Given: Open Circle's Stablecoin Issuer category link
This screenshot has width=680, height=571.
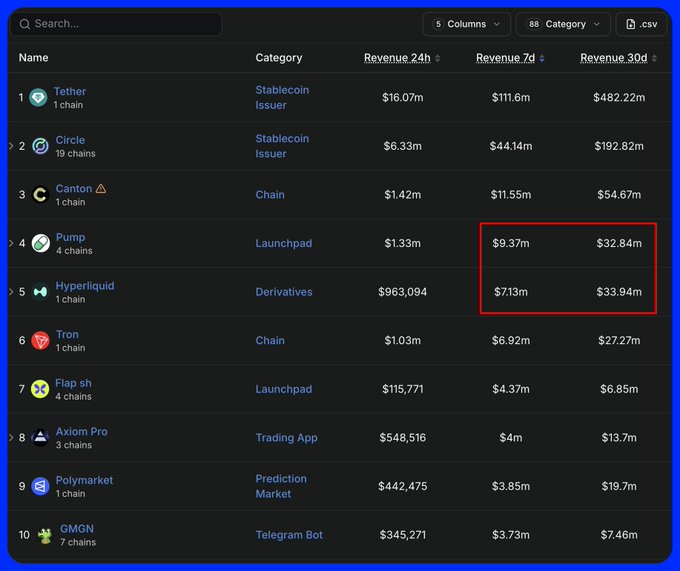Looking at the screenshot, I should pyautogui.click(x=282, y=146).
